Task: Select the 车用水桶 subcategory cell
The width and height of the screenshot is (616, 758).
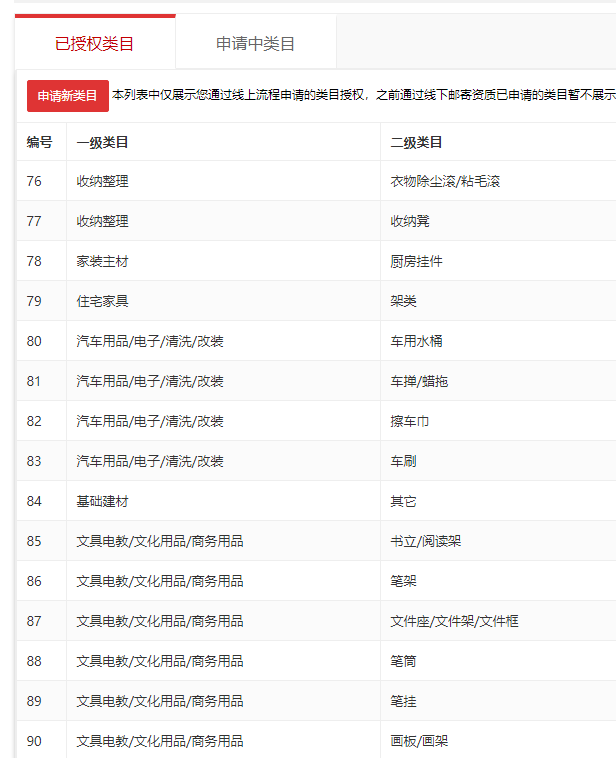Action: (416, 341)
